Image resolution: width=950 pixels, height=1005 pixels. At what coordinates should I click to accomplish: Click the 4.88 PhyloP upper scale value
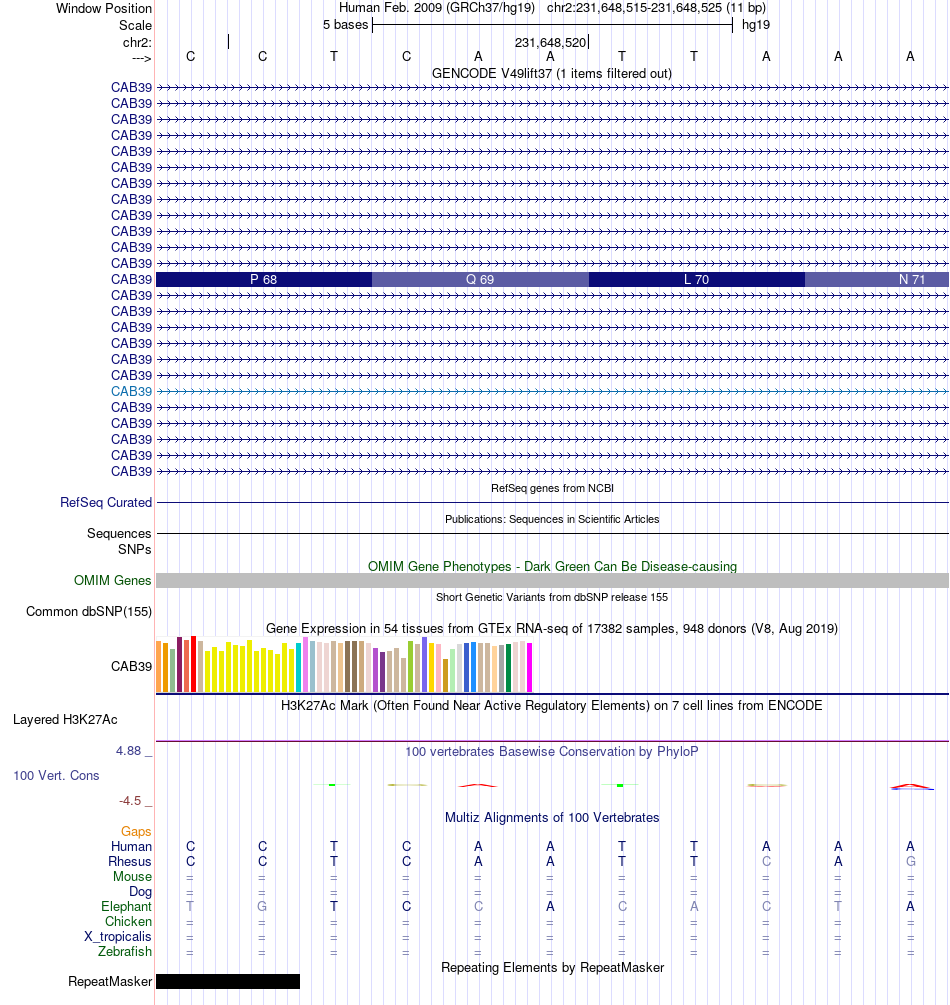click(x=128, y=751)
